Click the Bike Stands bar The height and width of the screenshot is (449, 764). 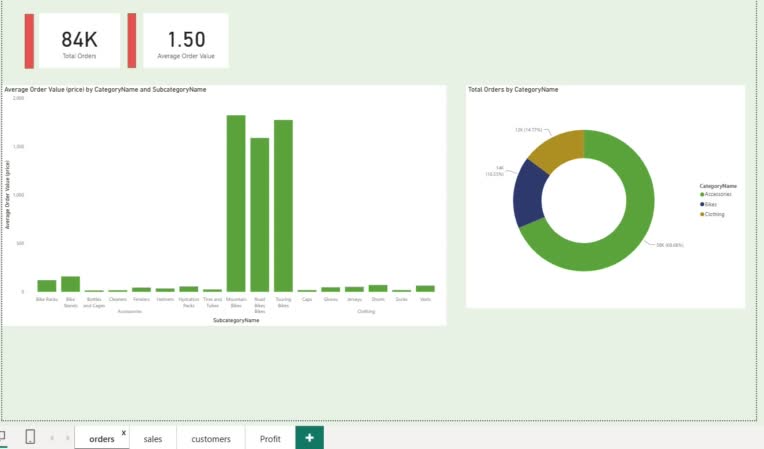pos(70,284)
